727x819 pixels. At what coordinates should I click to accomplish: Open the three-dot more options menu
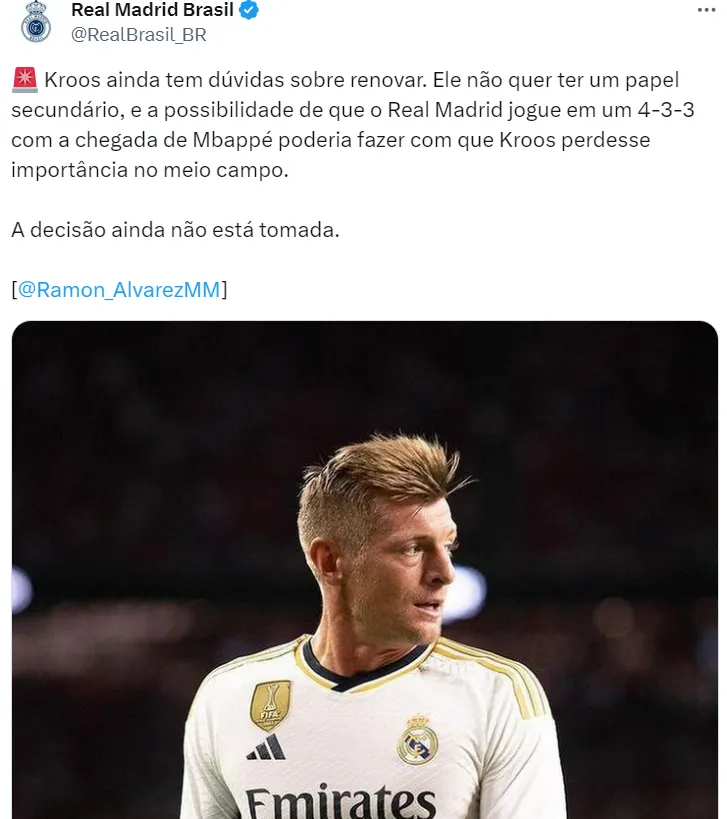click(706, 10)
